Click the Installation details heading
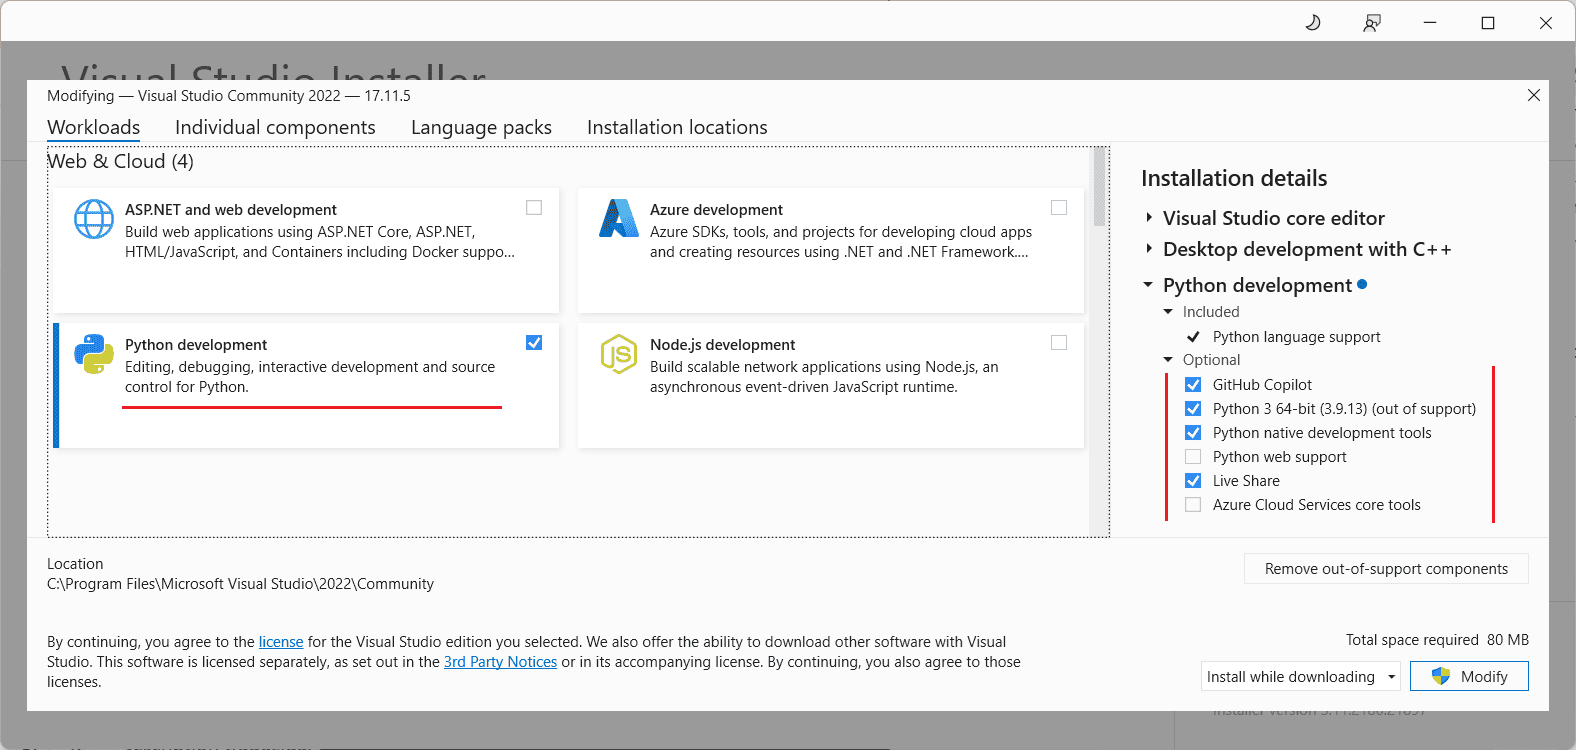 coord(1234,178)
